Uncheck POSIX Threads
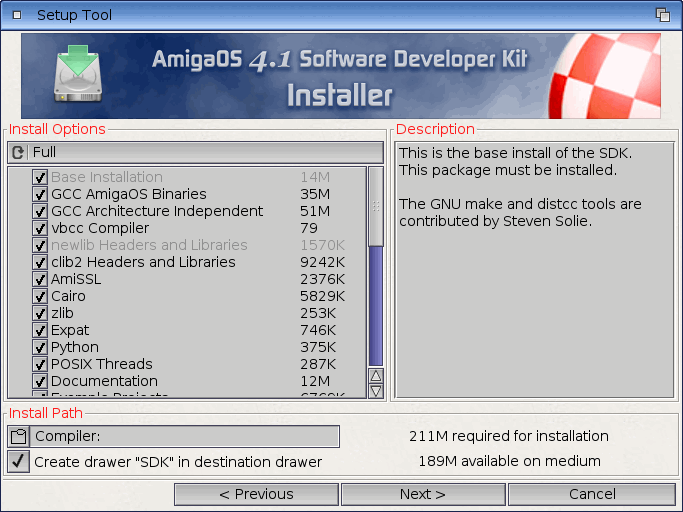The height and width of the screenshot is (512, 683). 40,364
